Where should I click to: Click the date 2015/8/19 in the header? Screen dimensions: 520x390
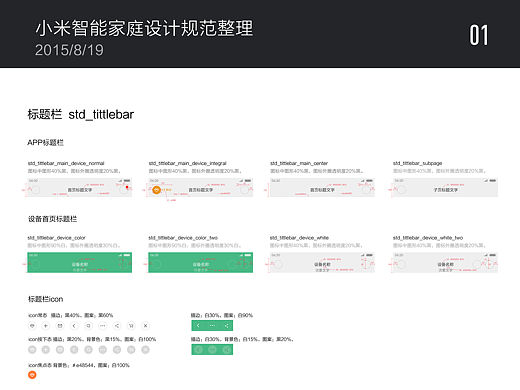pos(69,50)
